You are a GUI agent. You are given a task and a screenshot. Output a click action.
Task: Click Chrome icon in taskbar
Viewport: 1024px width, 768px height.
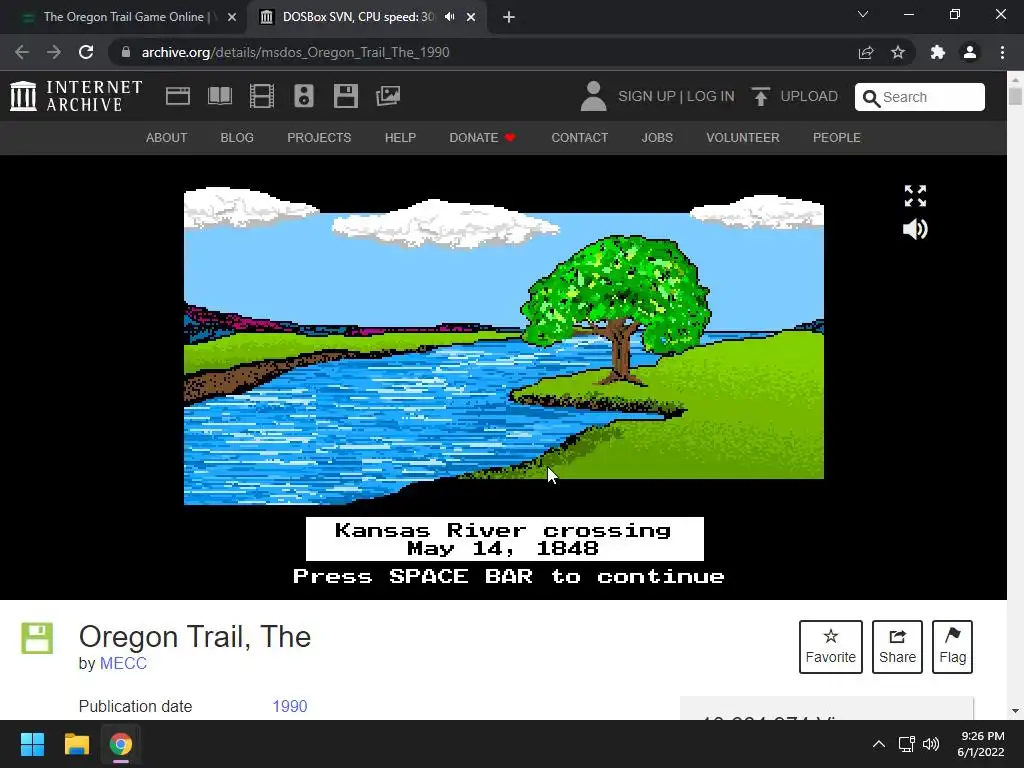tap(121, 744)
